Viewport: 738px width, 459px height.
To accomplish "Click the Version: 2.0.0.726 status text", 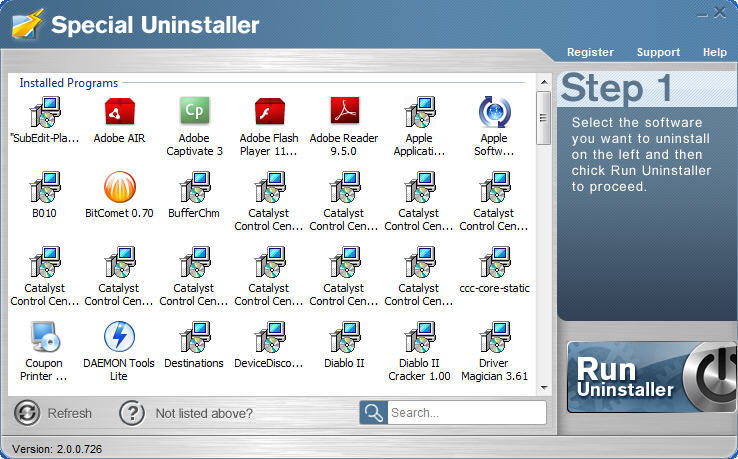I will pos(57,449).
